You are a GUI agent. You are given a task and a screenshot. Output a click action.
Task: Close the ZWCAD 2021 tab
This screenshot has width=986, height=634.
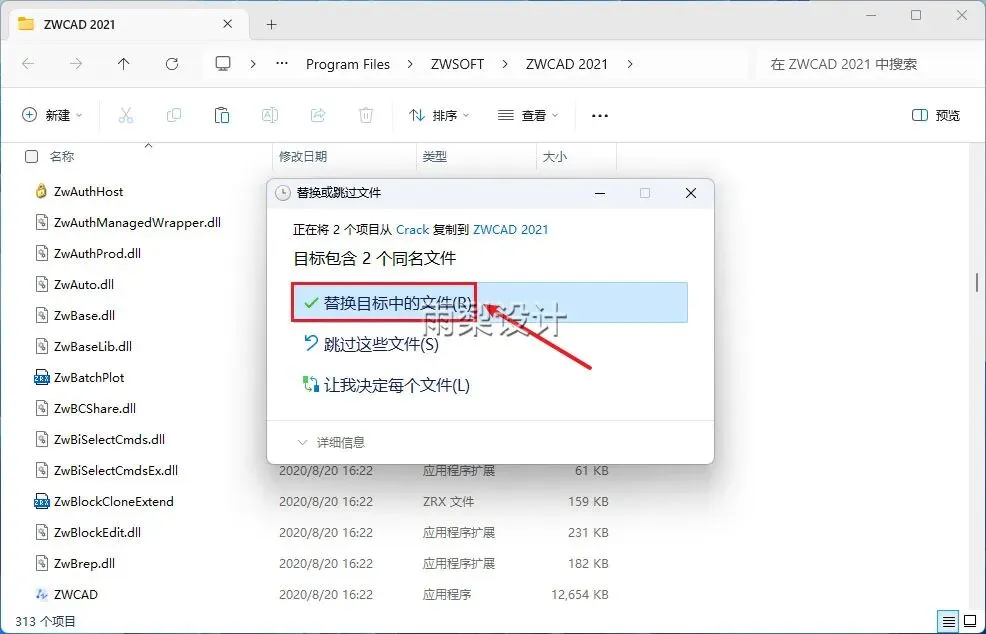228,24
